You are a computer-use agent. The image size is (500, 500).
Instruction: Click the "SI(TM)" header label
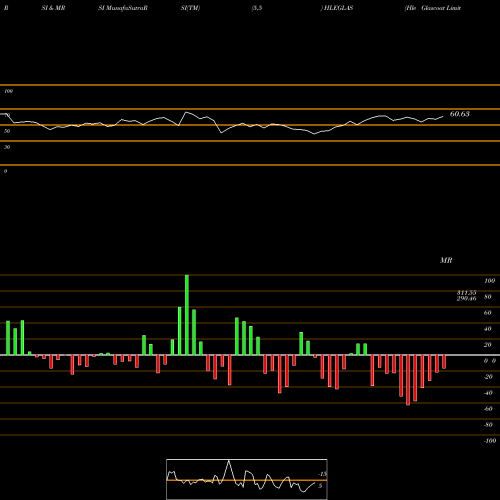190,8
